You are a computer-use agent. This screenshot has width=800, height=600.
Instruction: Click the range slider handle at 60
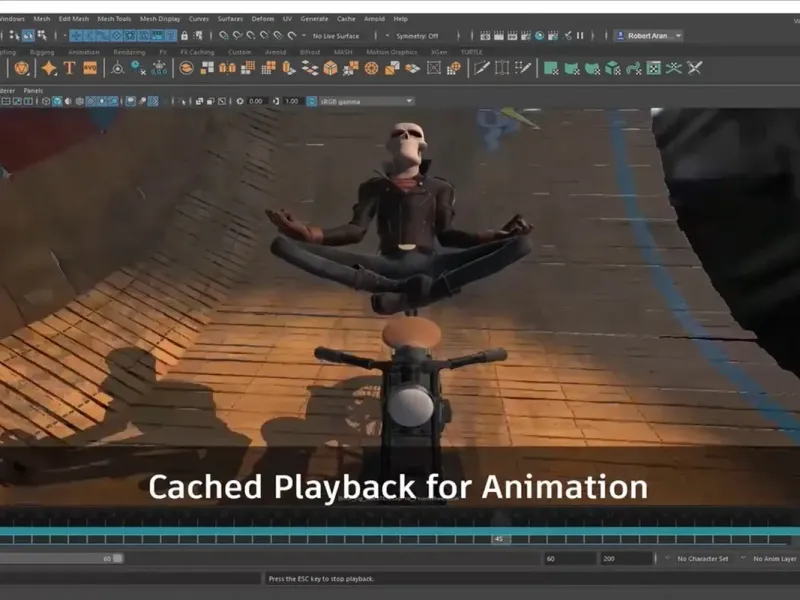pos(117,559)
